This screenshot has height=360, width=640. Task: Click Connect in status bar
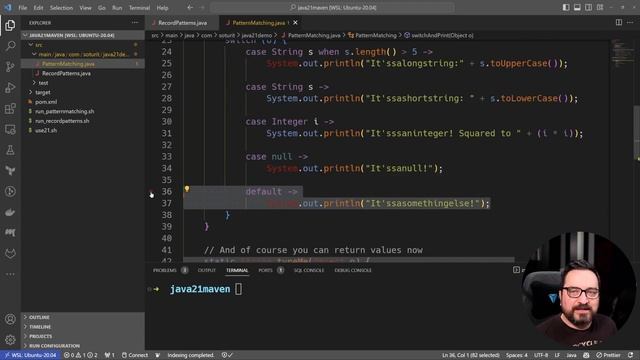[x=135, y=355]
